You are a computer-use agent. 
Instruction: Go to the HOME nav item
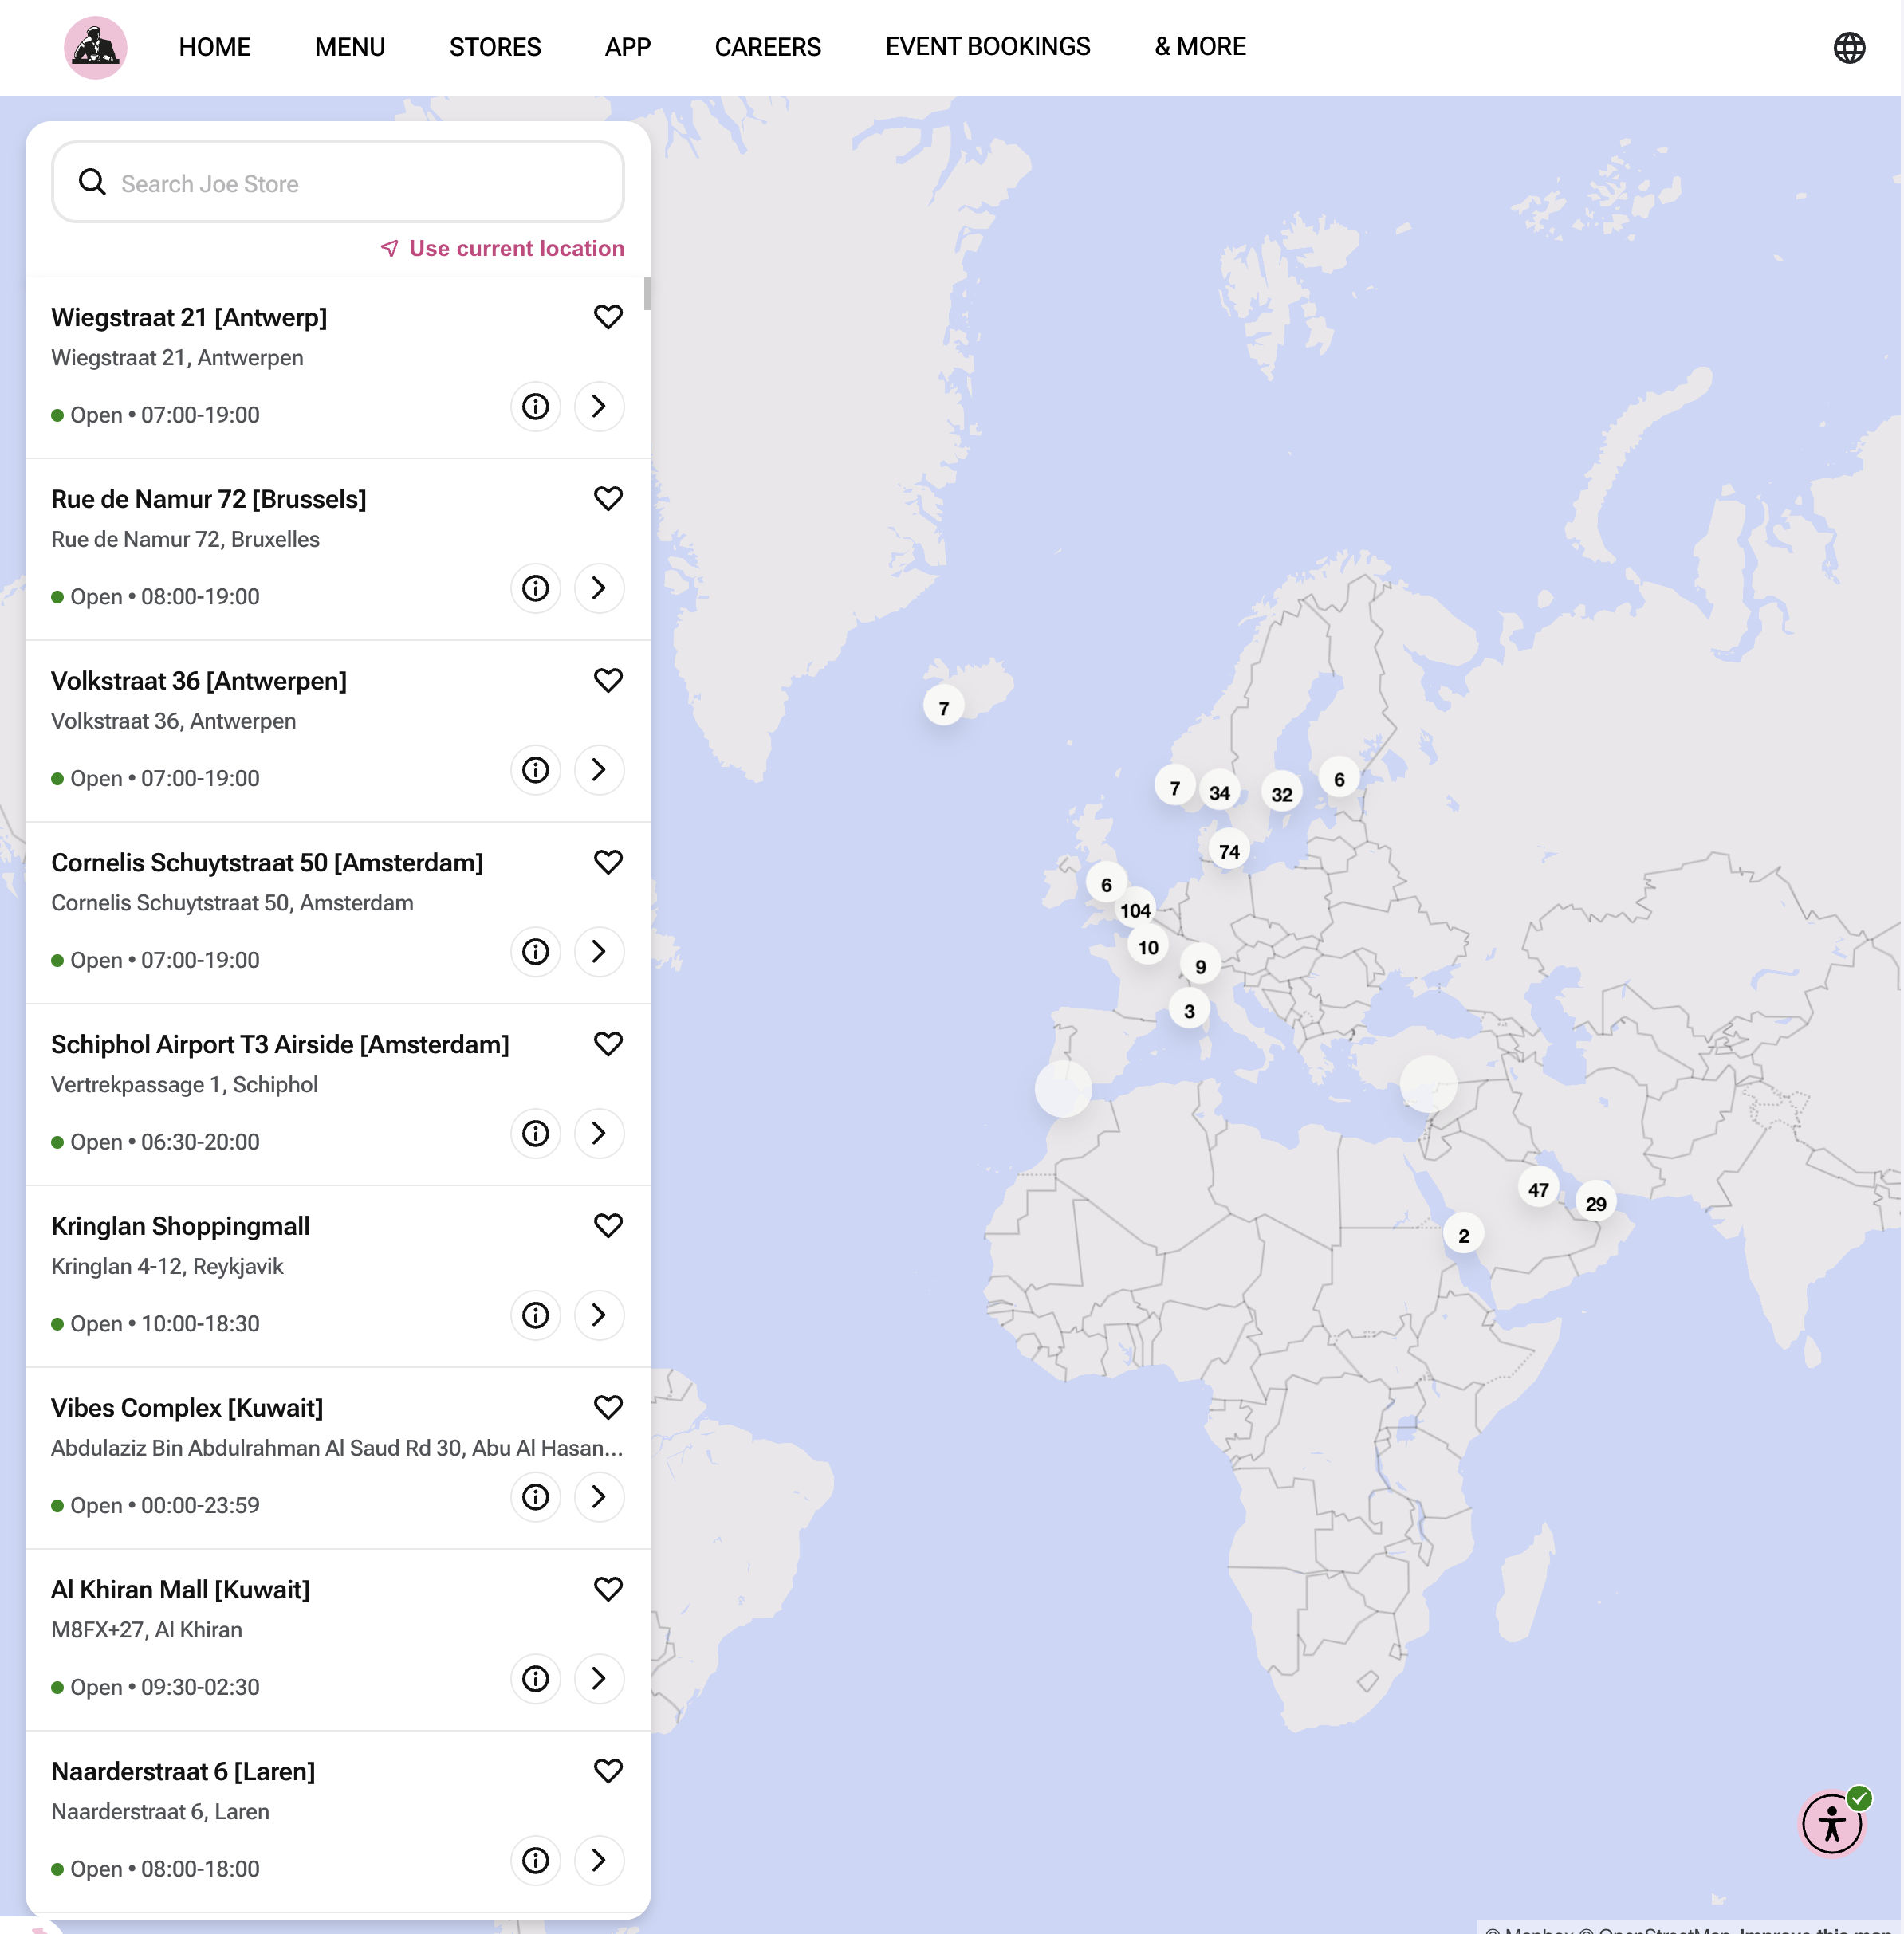(215, 47)
